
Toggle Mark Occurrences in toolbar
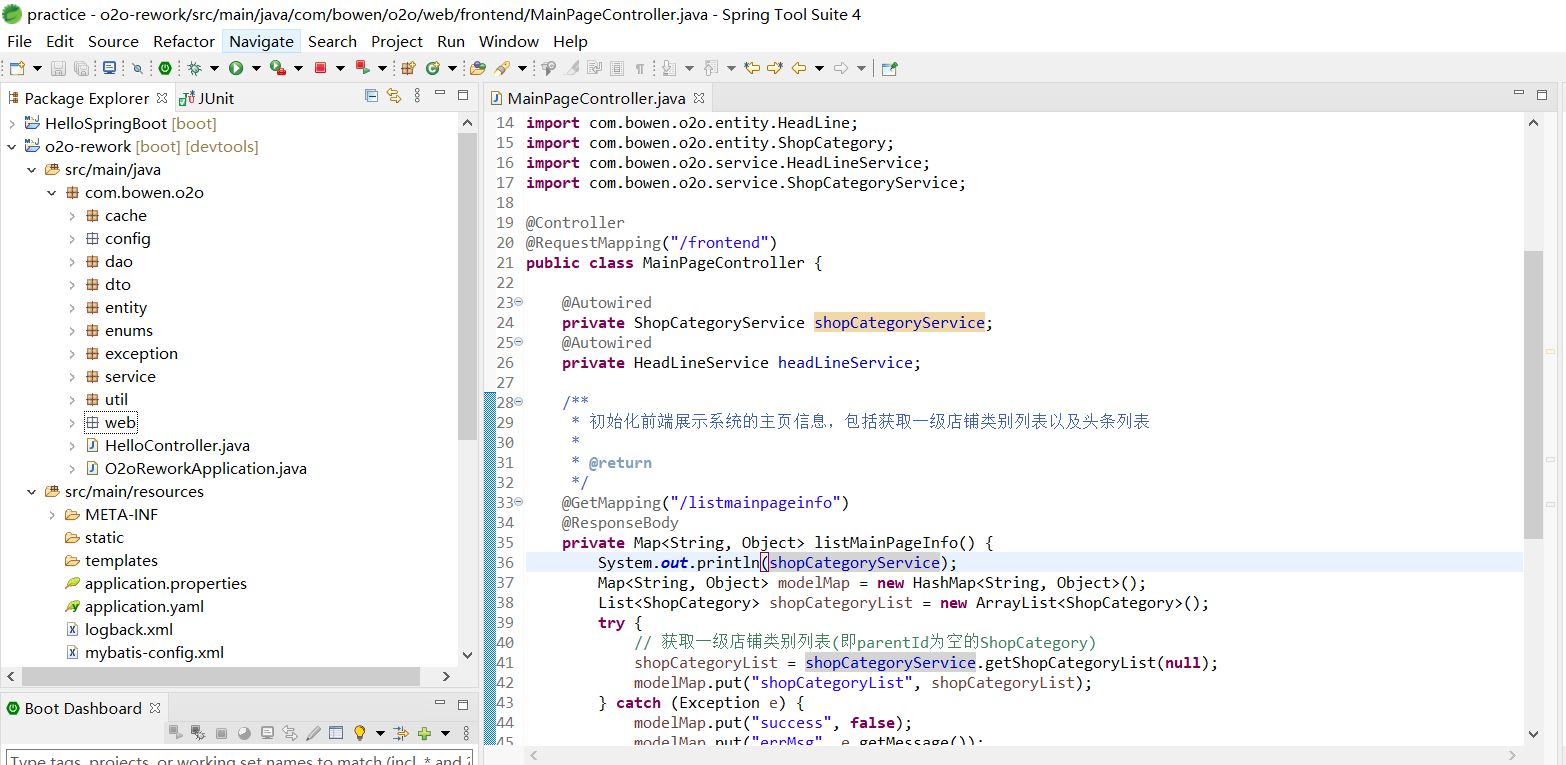[x=573, y=68]
